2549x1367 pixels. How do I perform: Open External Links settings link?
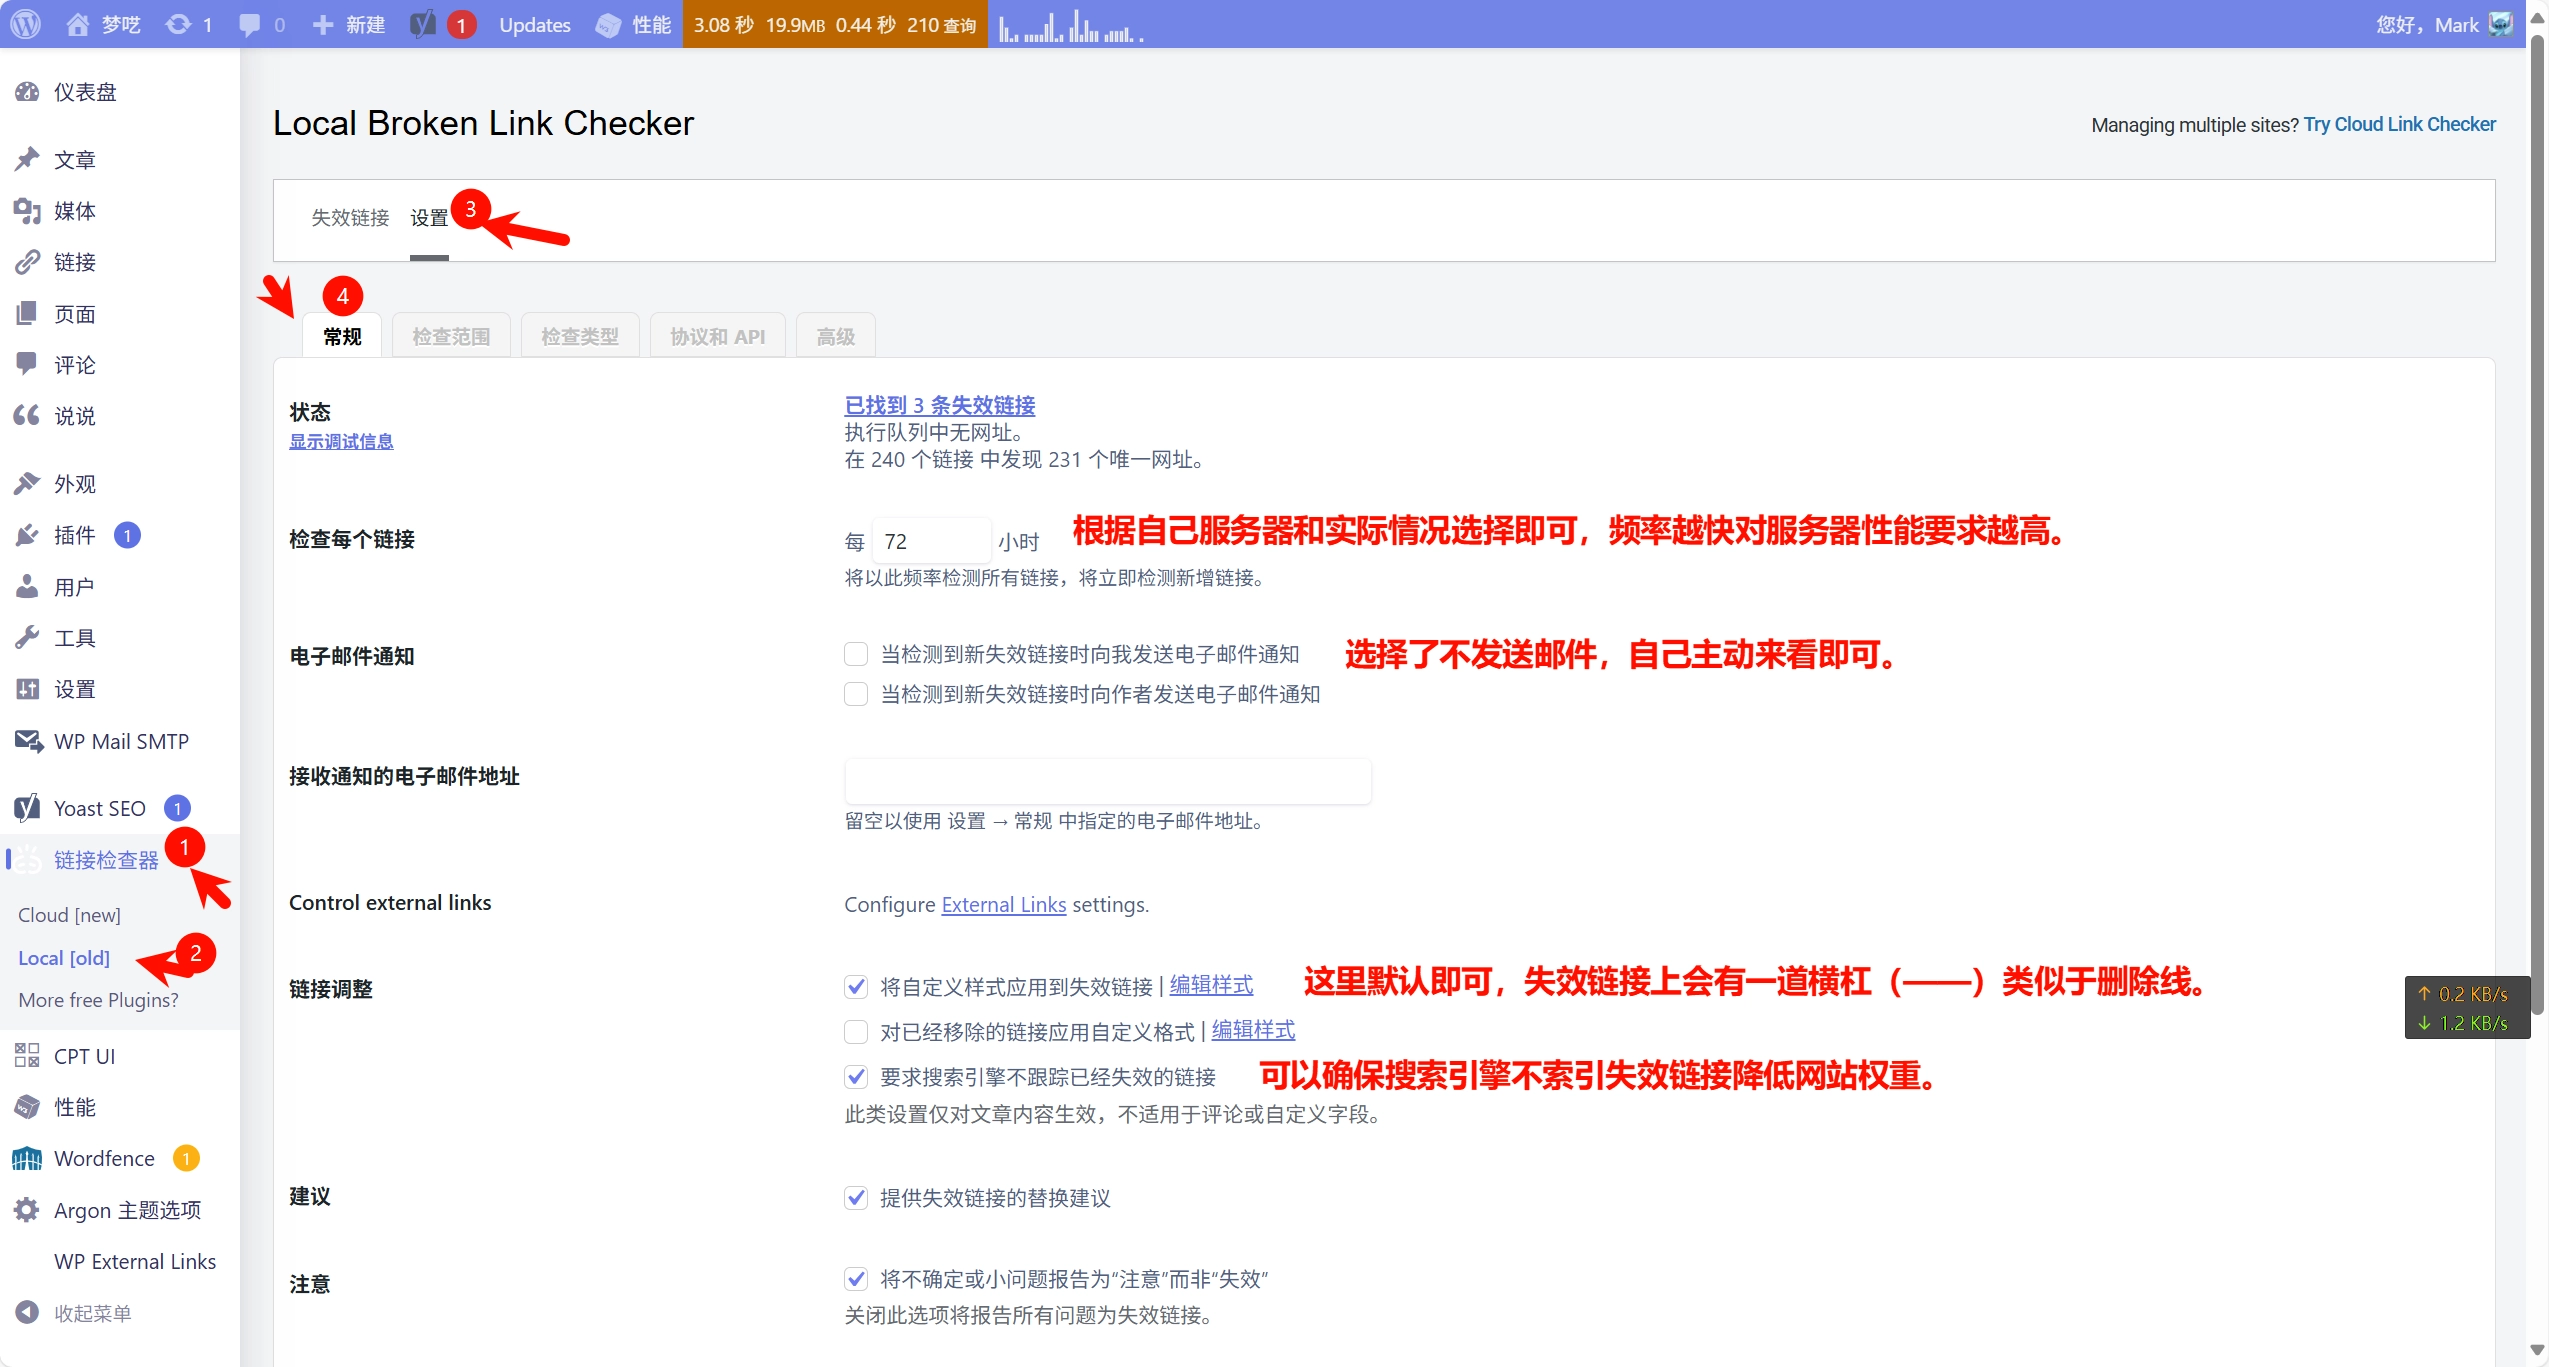pyautogui.click(x=1004, y=904)
